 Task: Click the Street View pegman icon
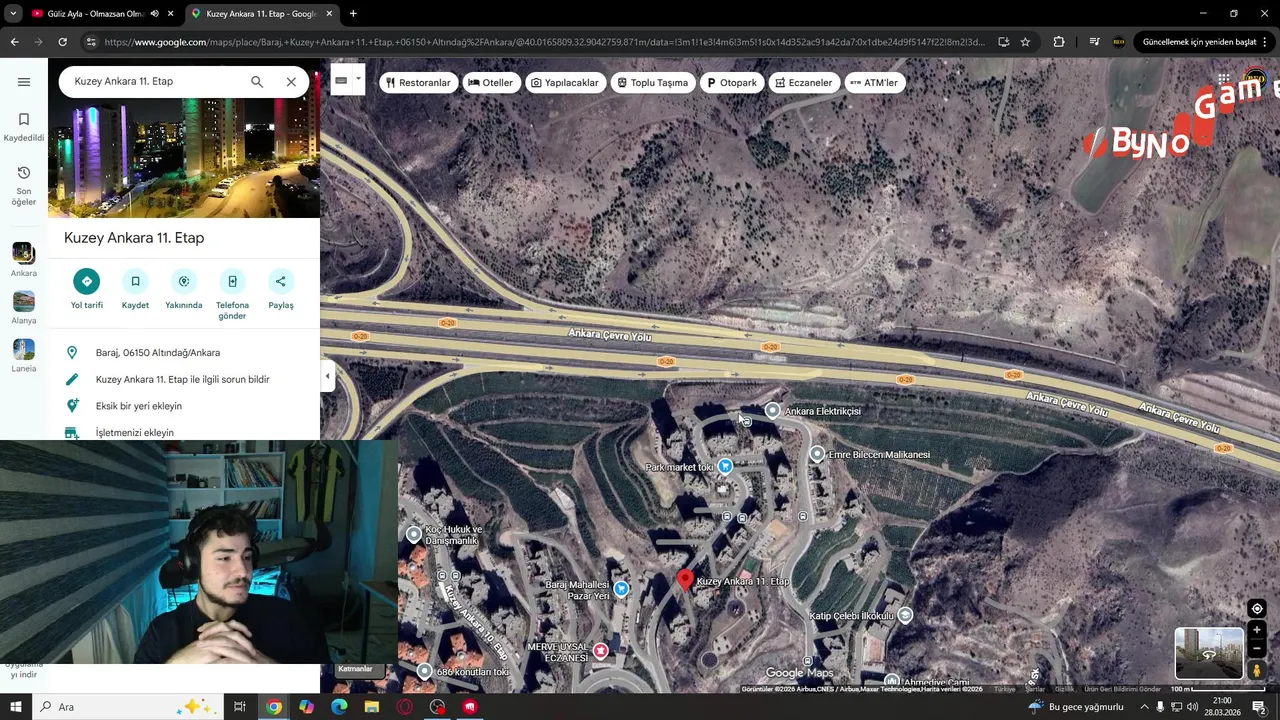click(1257, 670)
